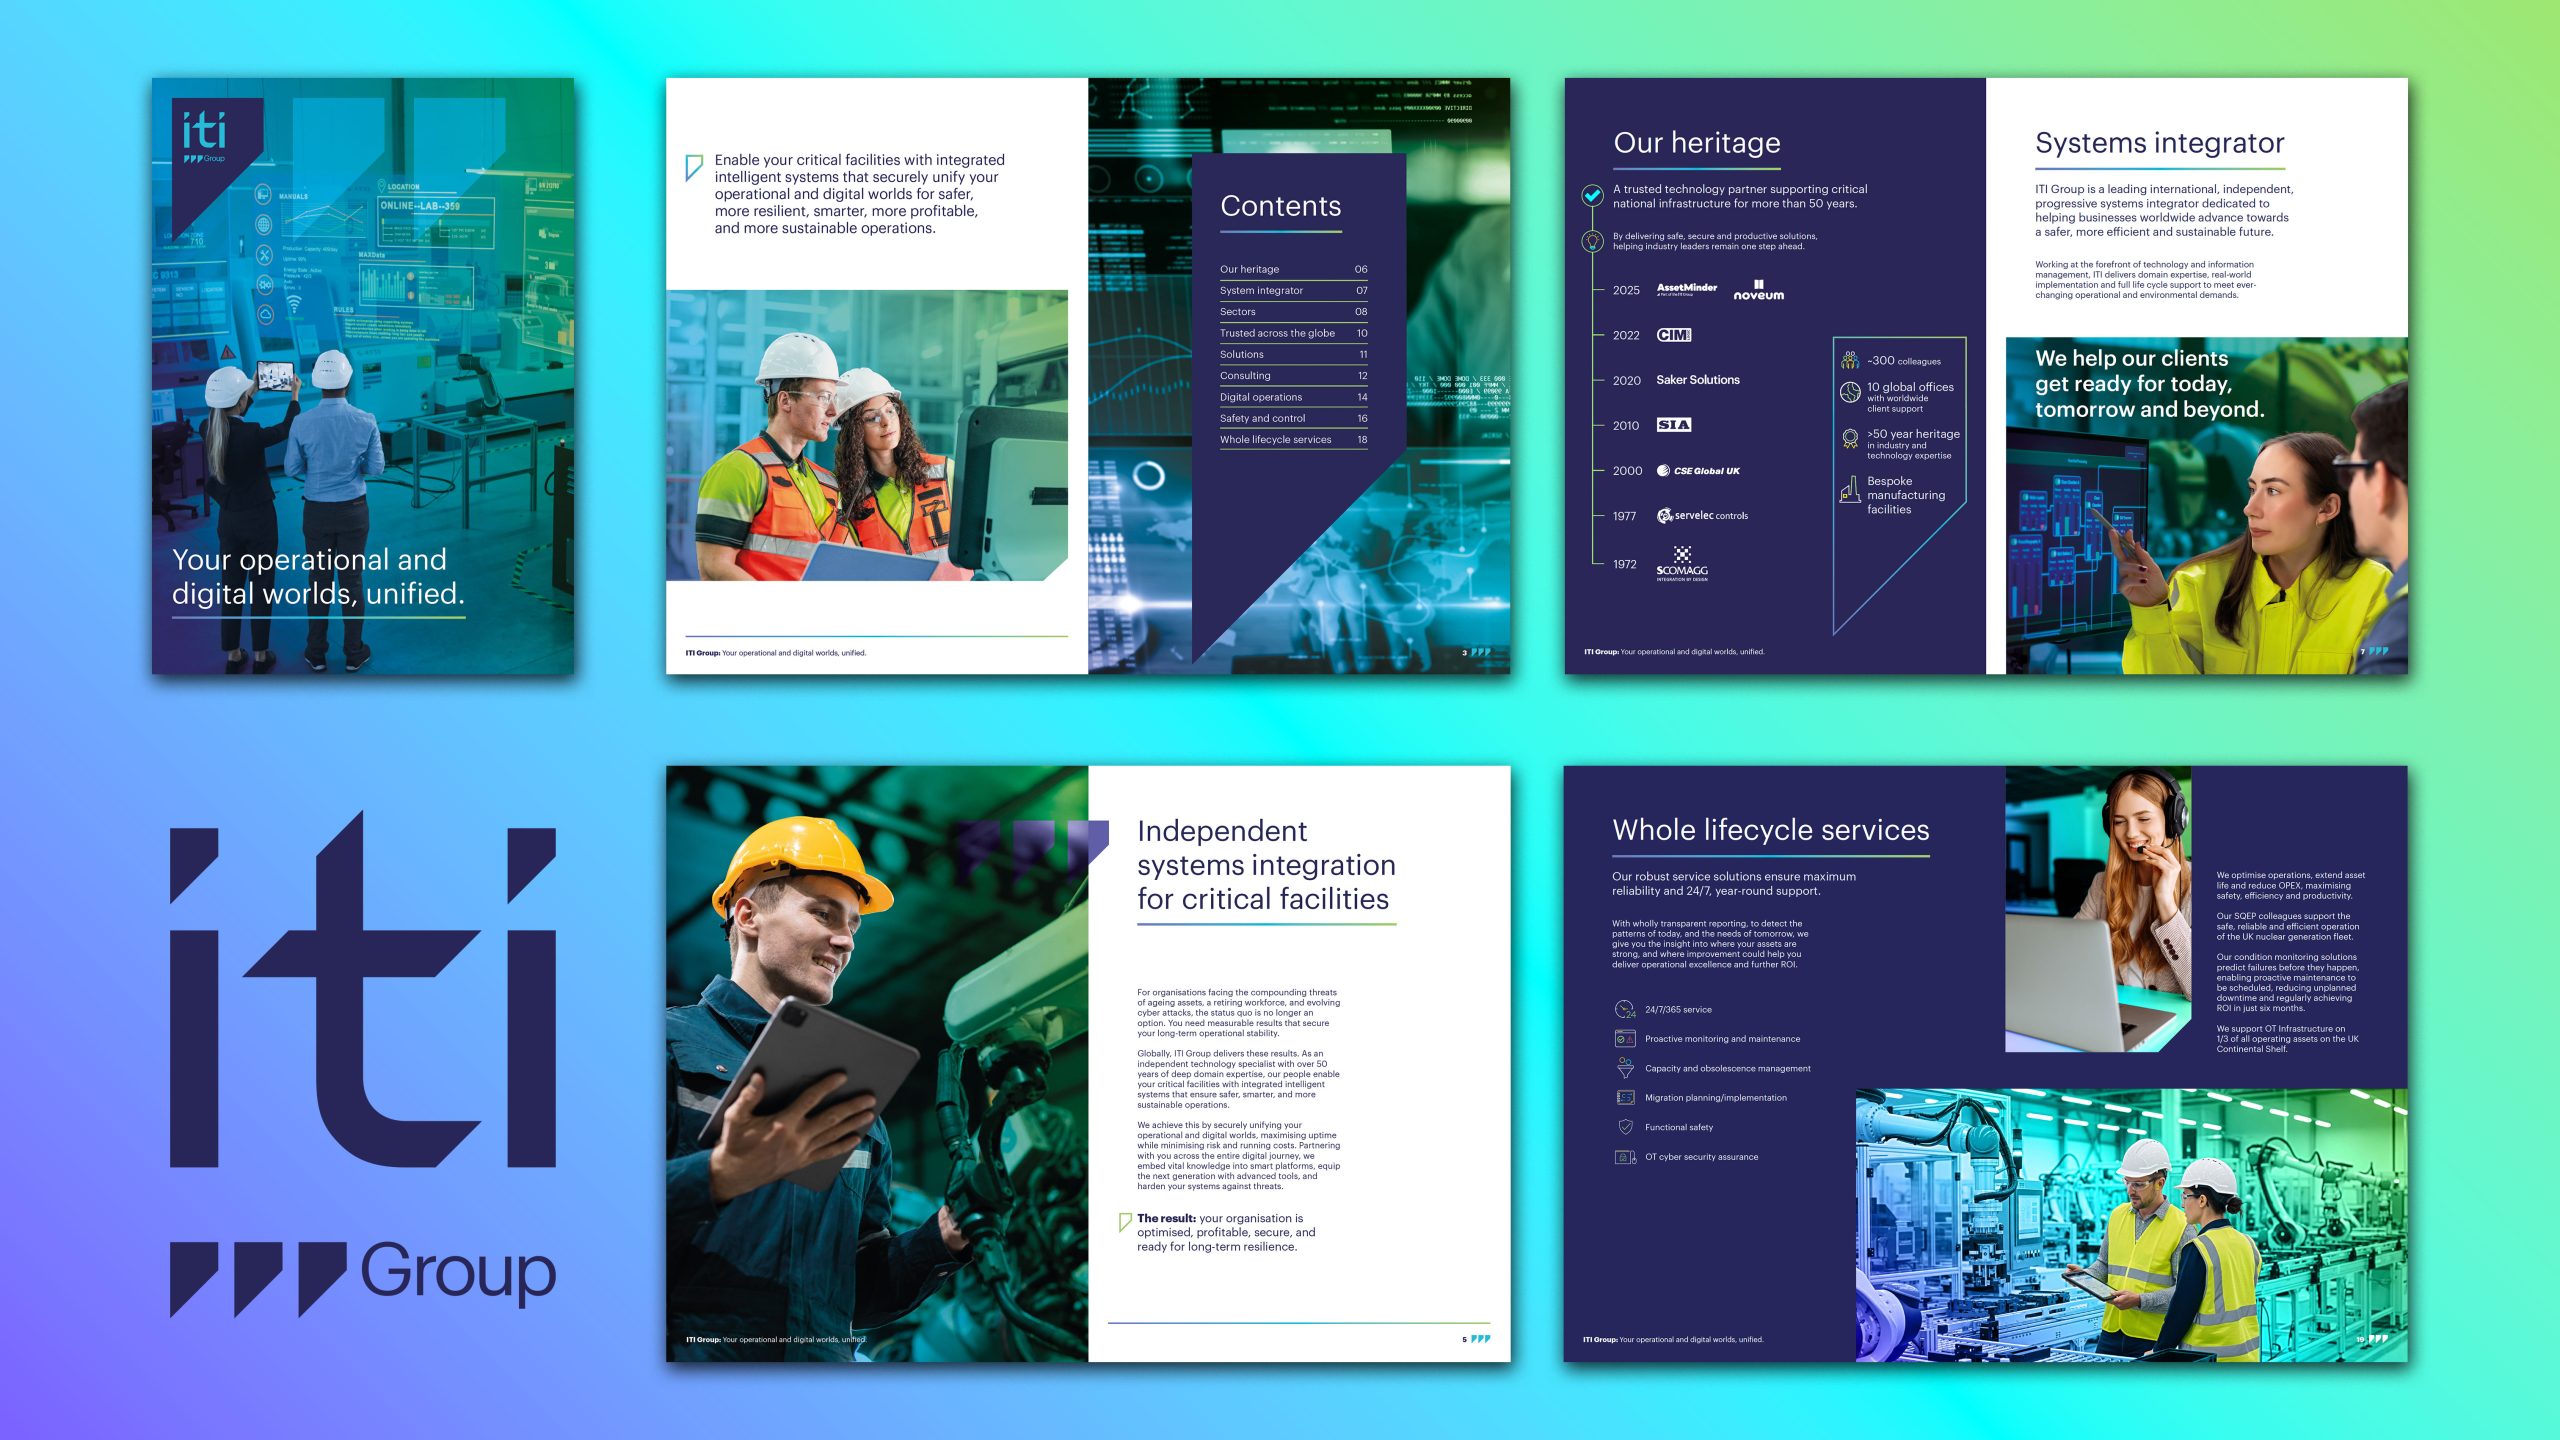Click 'Whole lifecycle services' contents entry
Screen dimensions: 2560x1440
(1293, 440)
